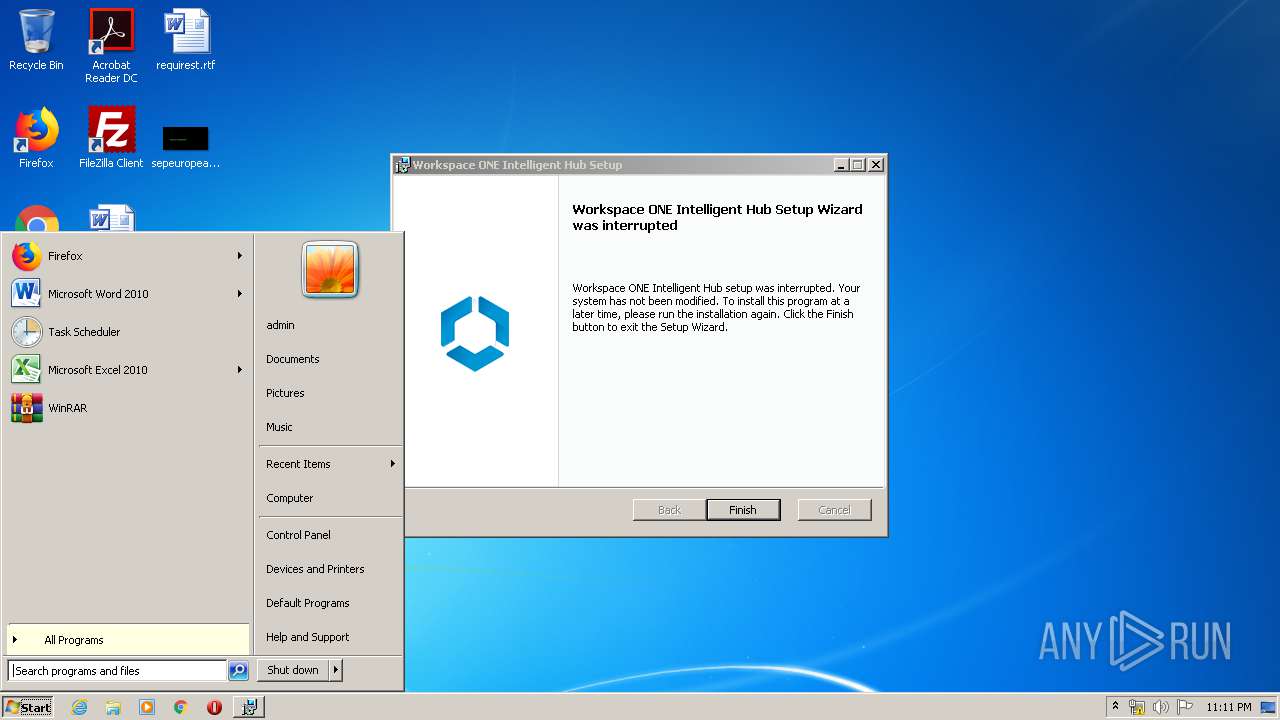
Task: Click the Workspace ONE hexagon logo
Action: [x=475, y=333]
